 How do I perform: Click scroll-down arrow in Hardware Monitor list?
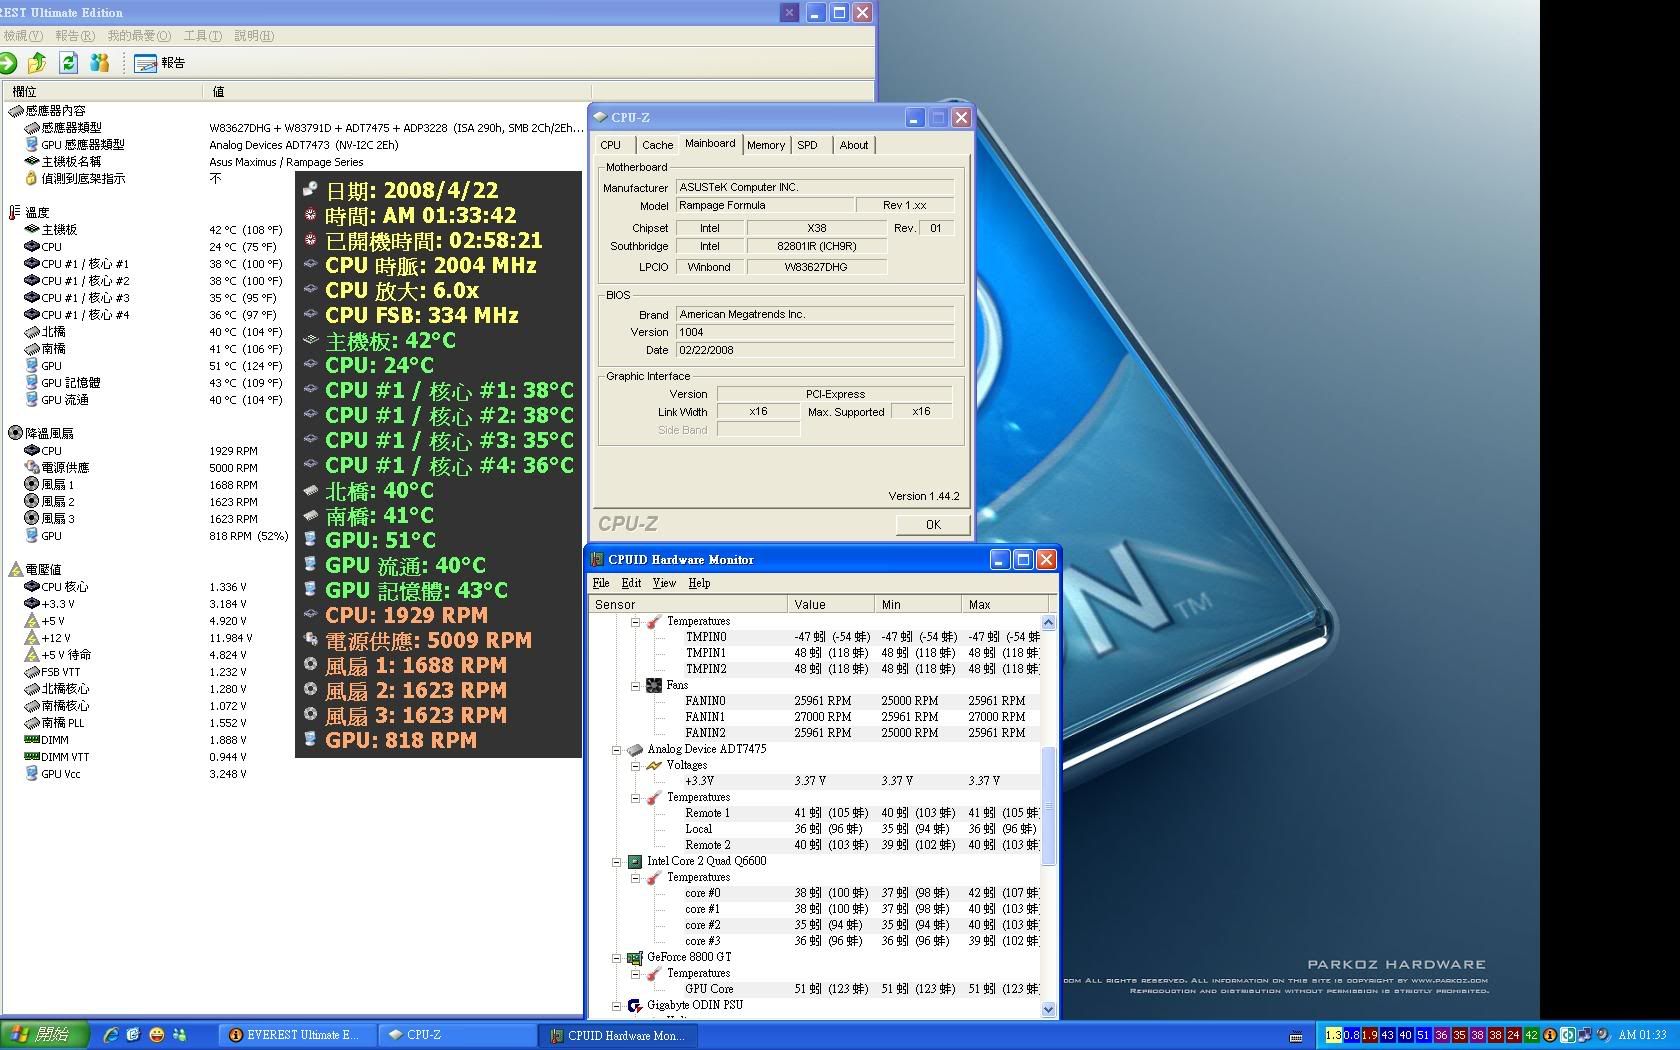click(1048, 1010)
